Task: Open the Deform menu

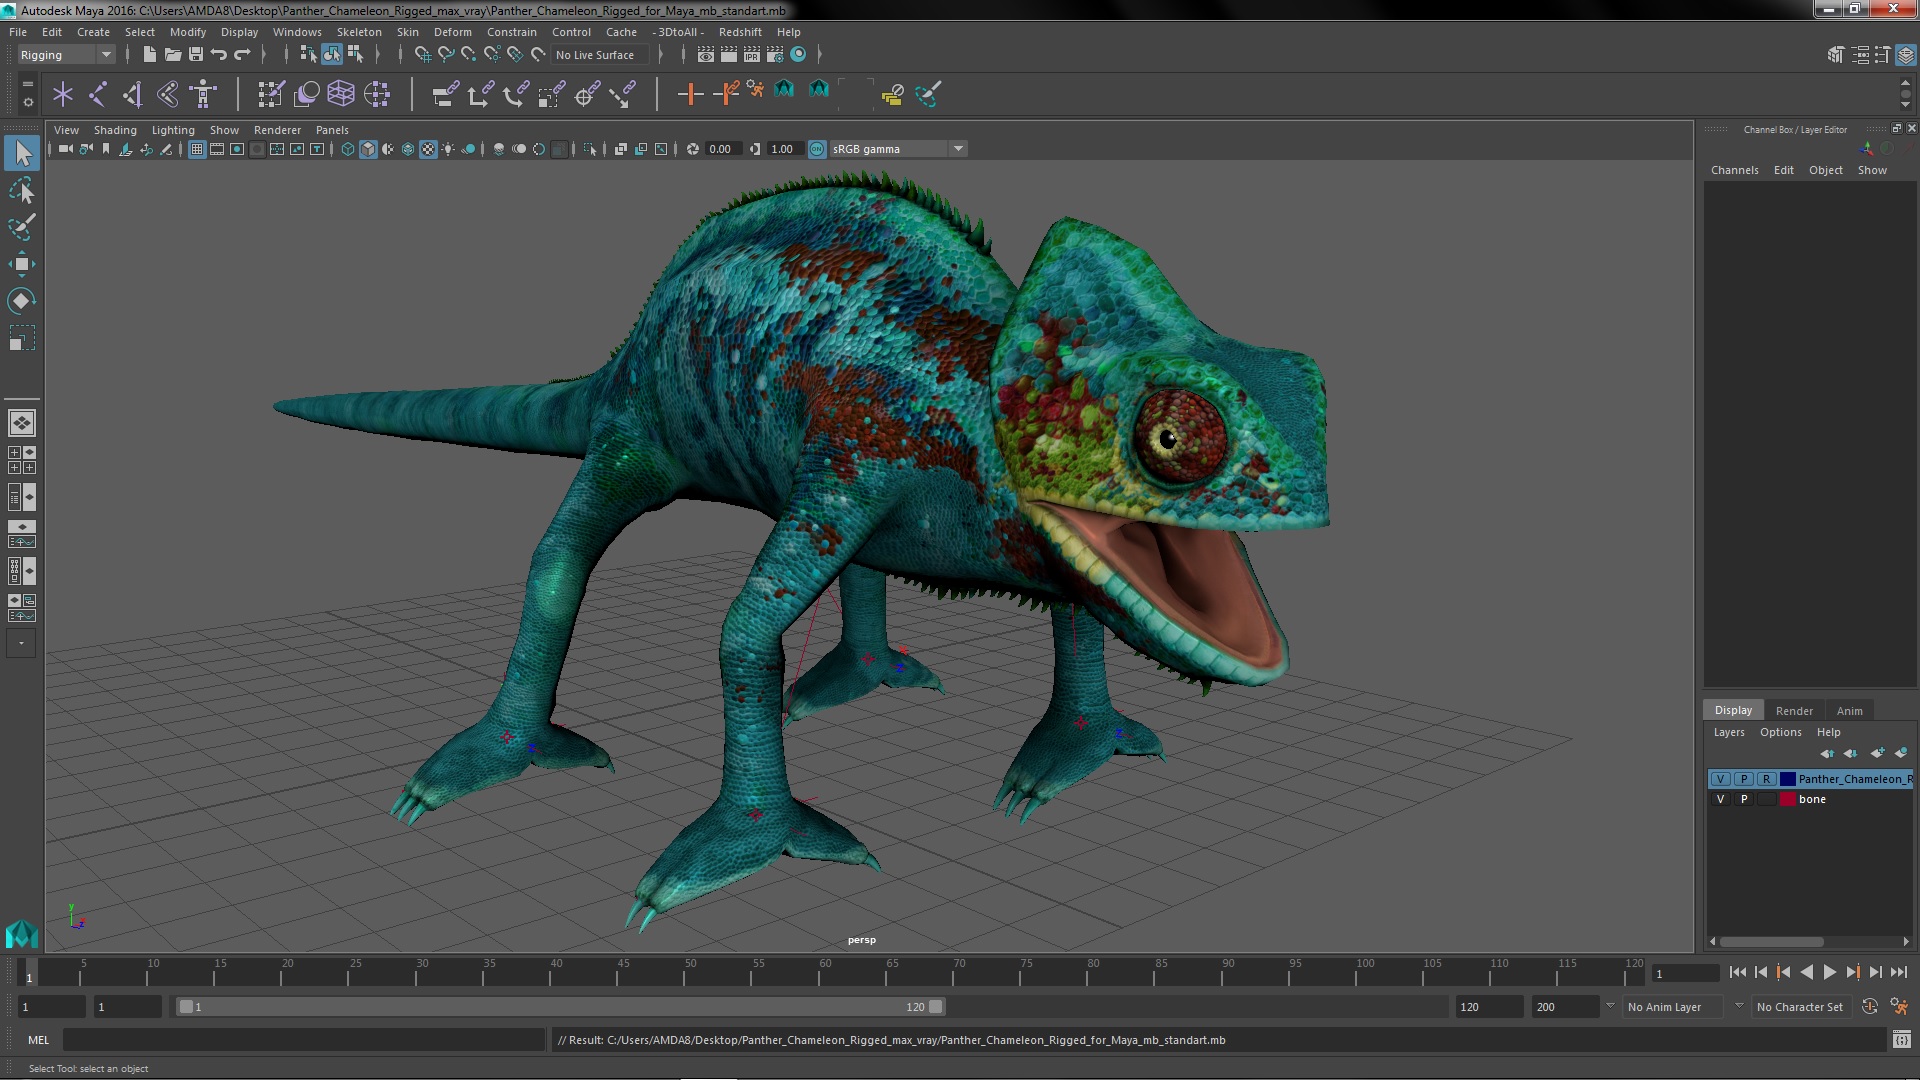Action: [x=452, y=32]
